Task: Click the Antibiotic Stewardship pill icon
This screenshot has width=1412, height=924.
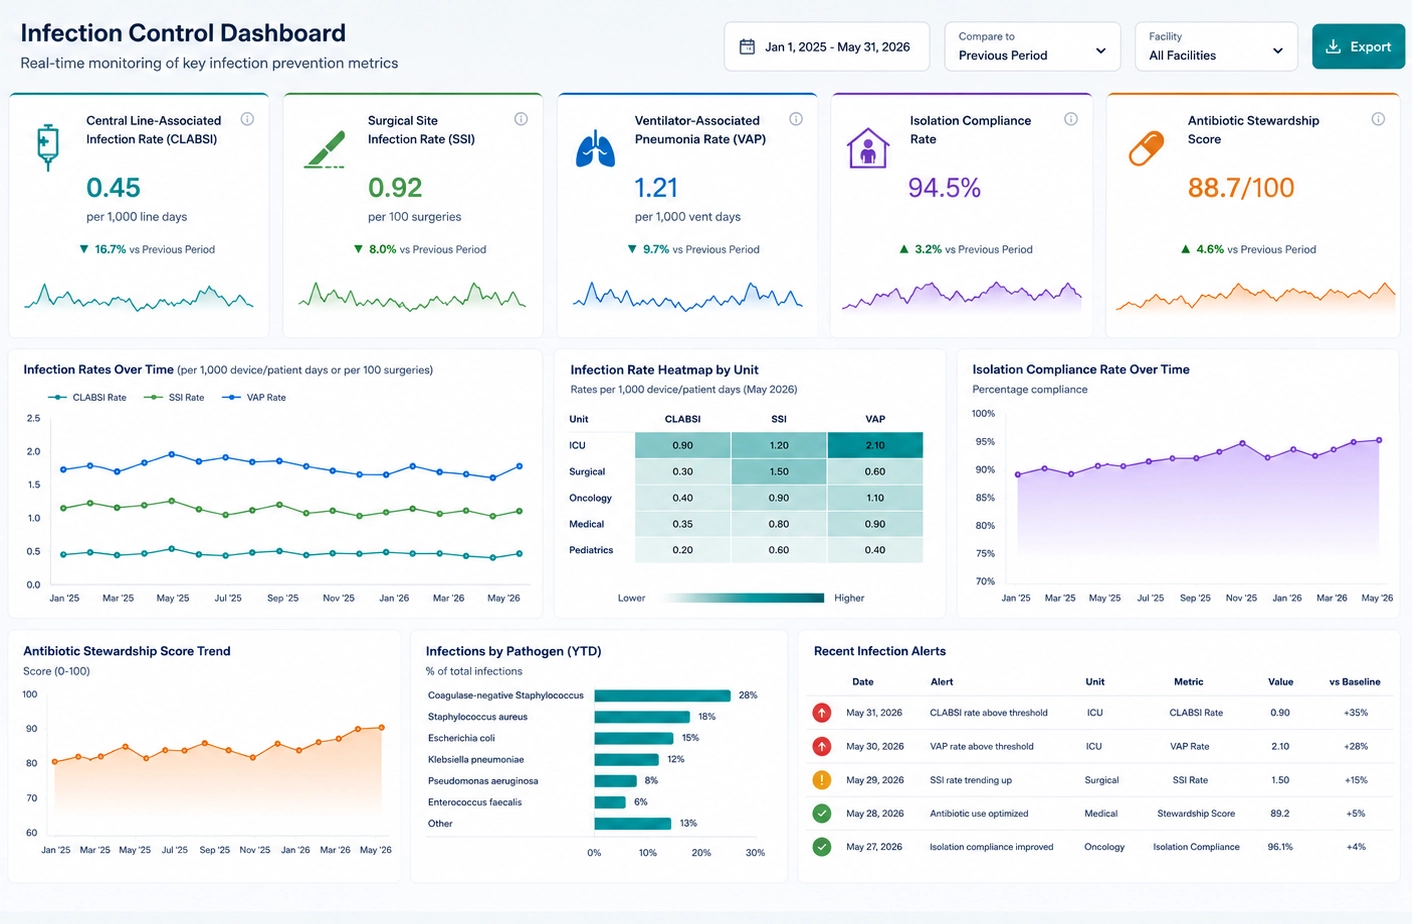Action: click(1146, 148)
